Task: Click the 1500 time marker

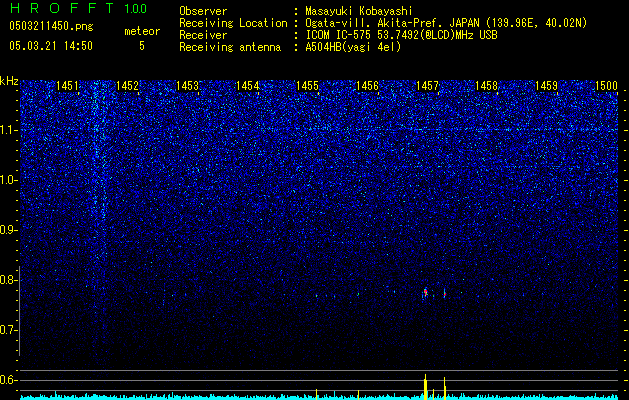Action: click(606, 86)
